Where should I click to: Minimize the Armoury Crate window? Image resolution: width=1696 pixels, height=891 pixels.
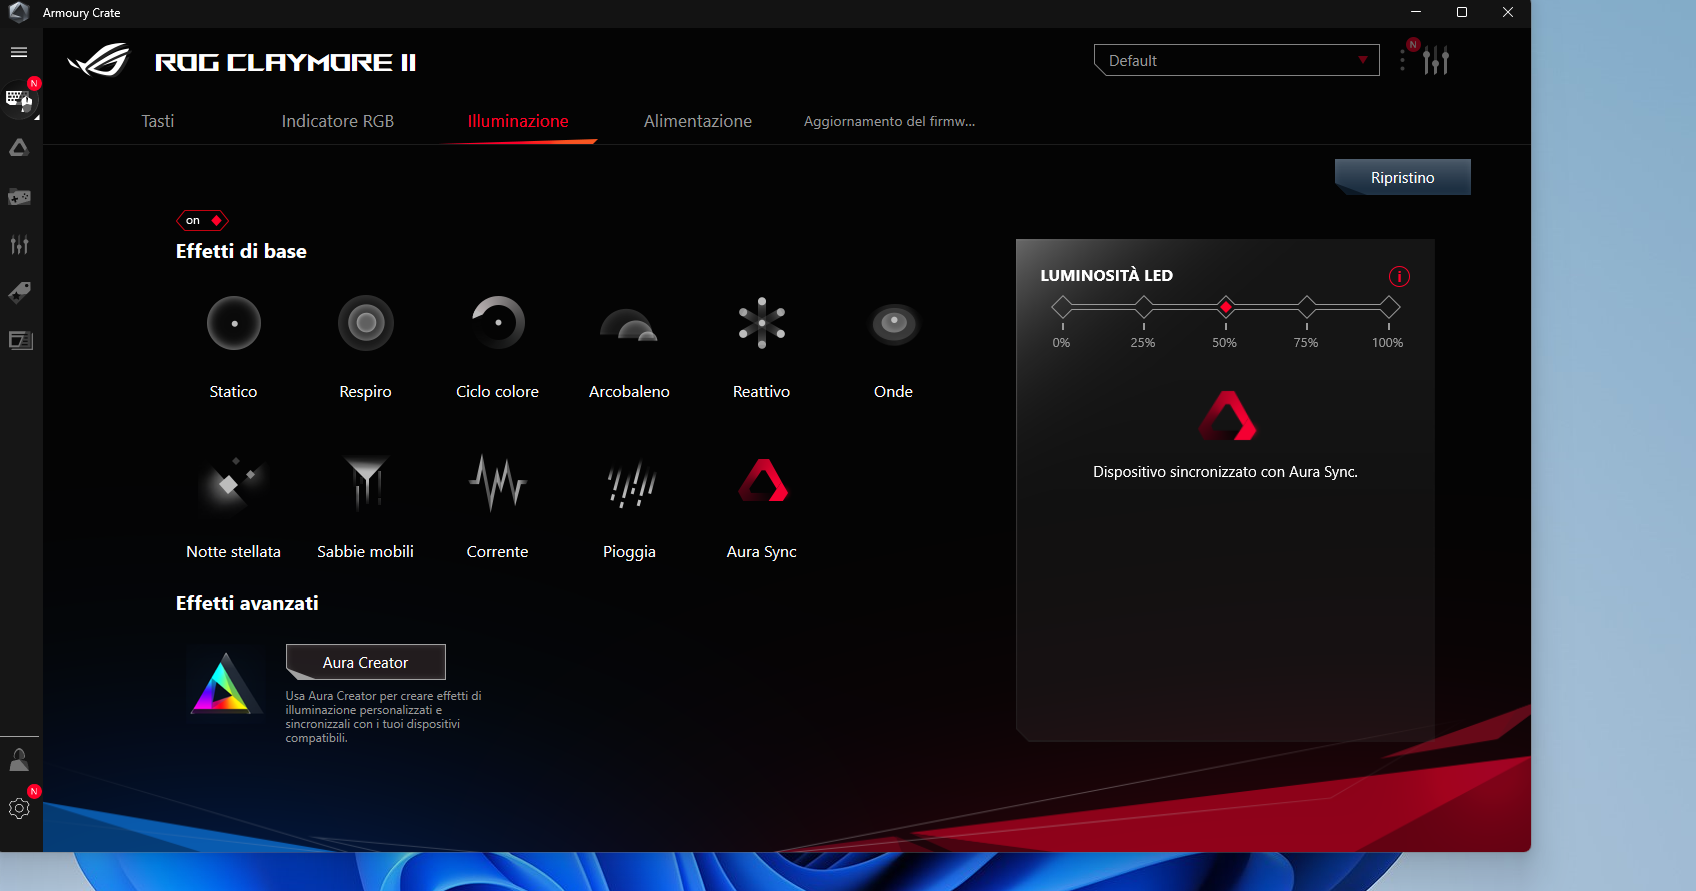(x=1416, y=12)
